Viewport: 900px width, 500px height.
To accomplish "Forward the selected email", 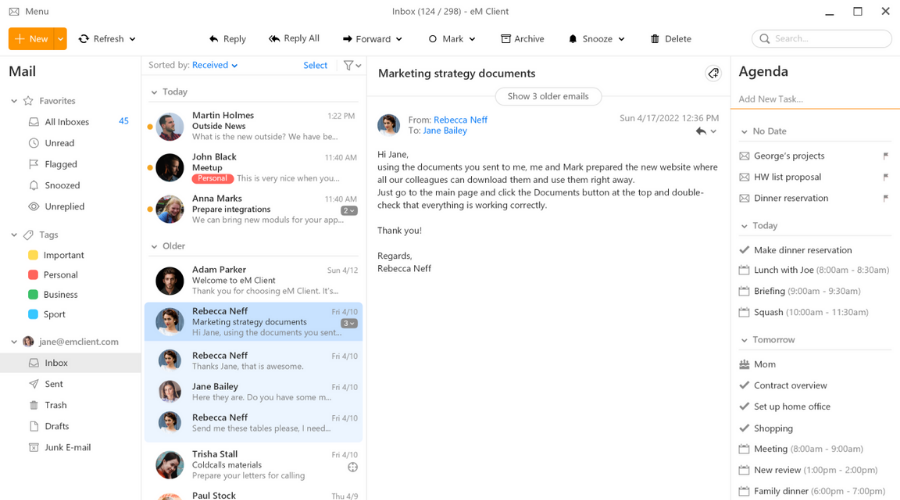I will click(x=366, y=38).
